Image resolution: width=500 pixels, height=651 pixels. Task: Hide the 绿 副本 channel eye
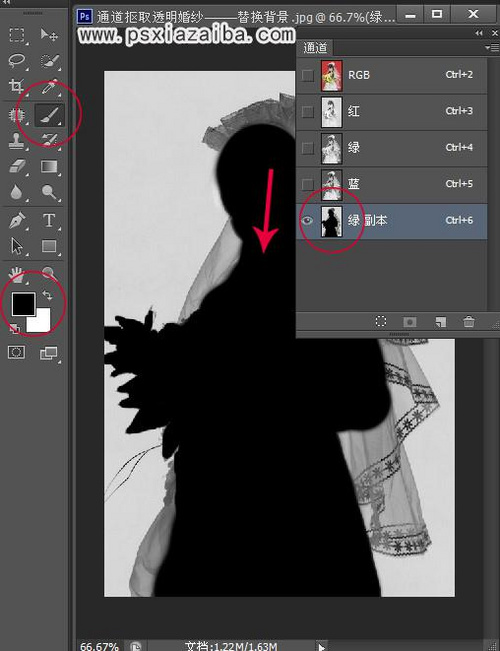click(307, 220)
